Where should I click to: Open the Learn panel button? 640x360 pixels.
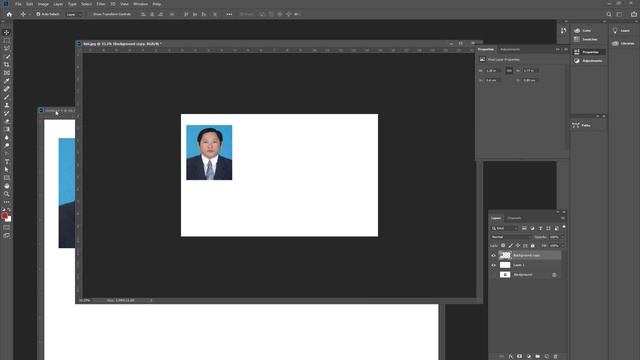tap(622, 31)
